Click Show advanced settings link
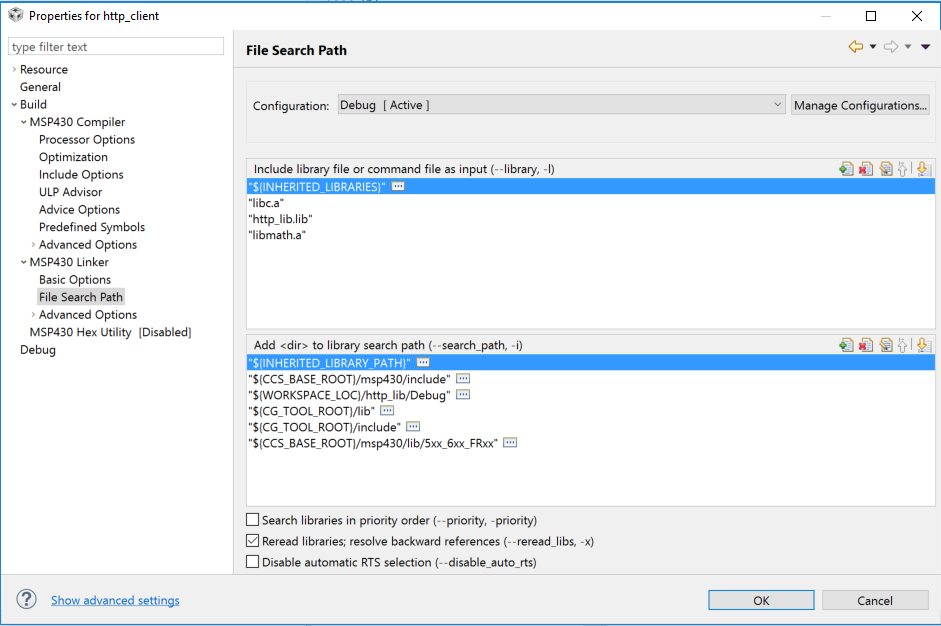 click(115, 600)
